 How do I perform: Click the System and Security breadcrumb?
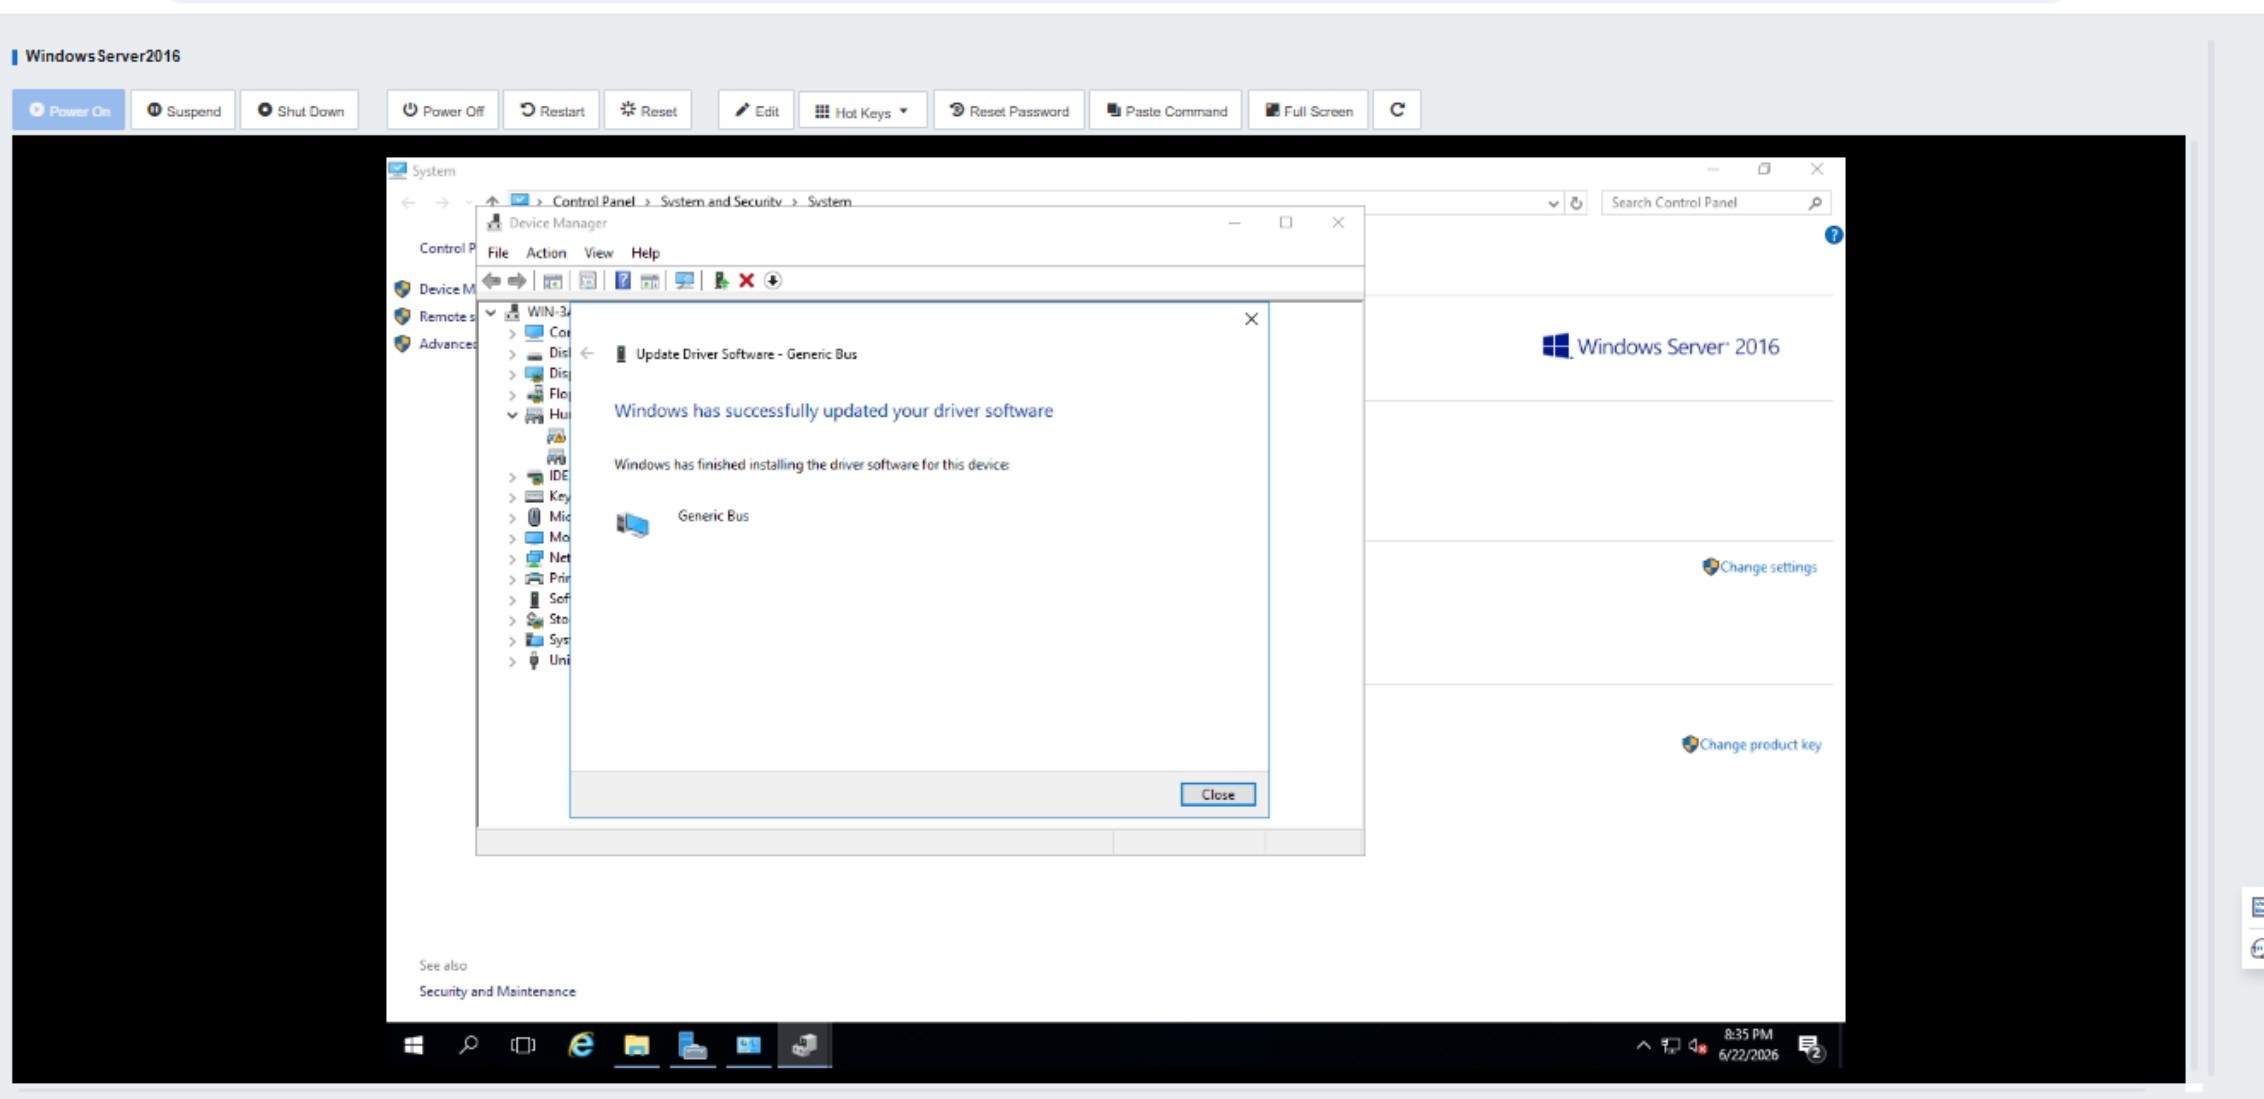point(720,201)
